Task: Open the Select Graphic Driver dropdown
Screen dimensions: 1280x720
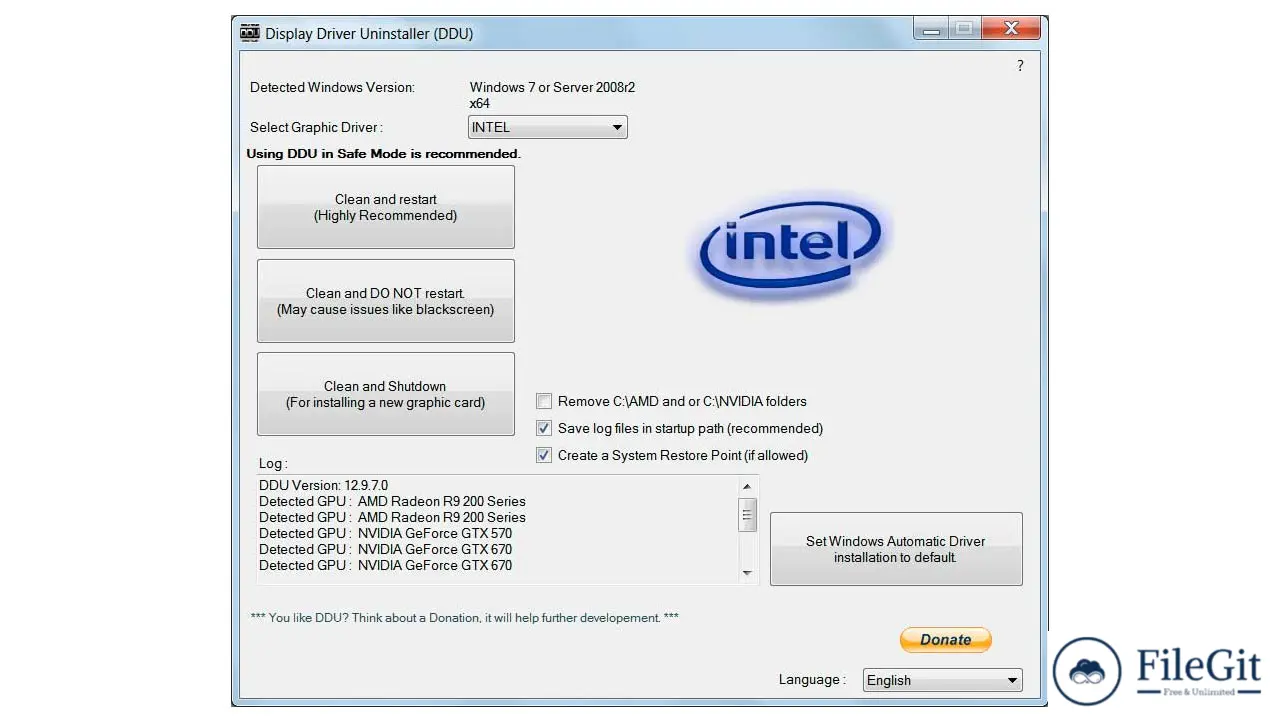Action: pos(548,127)
